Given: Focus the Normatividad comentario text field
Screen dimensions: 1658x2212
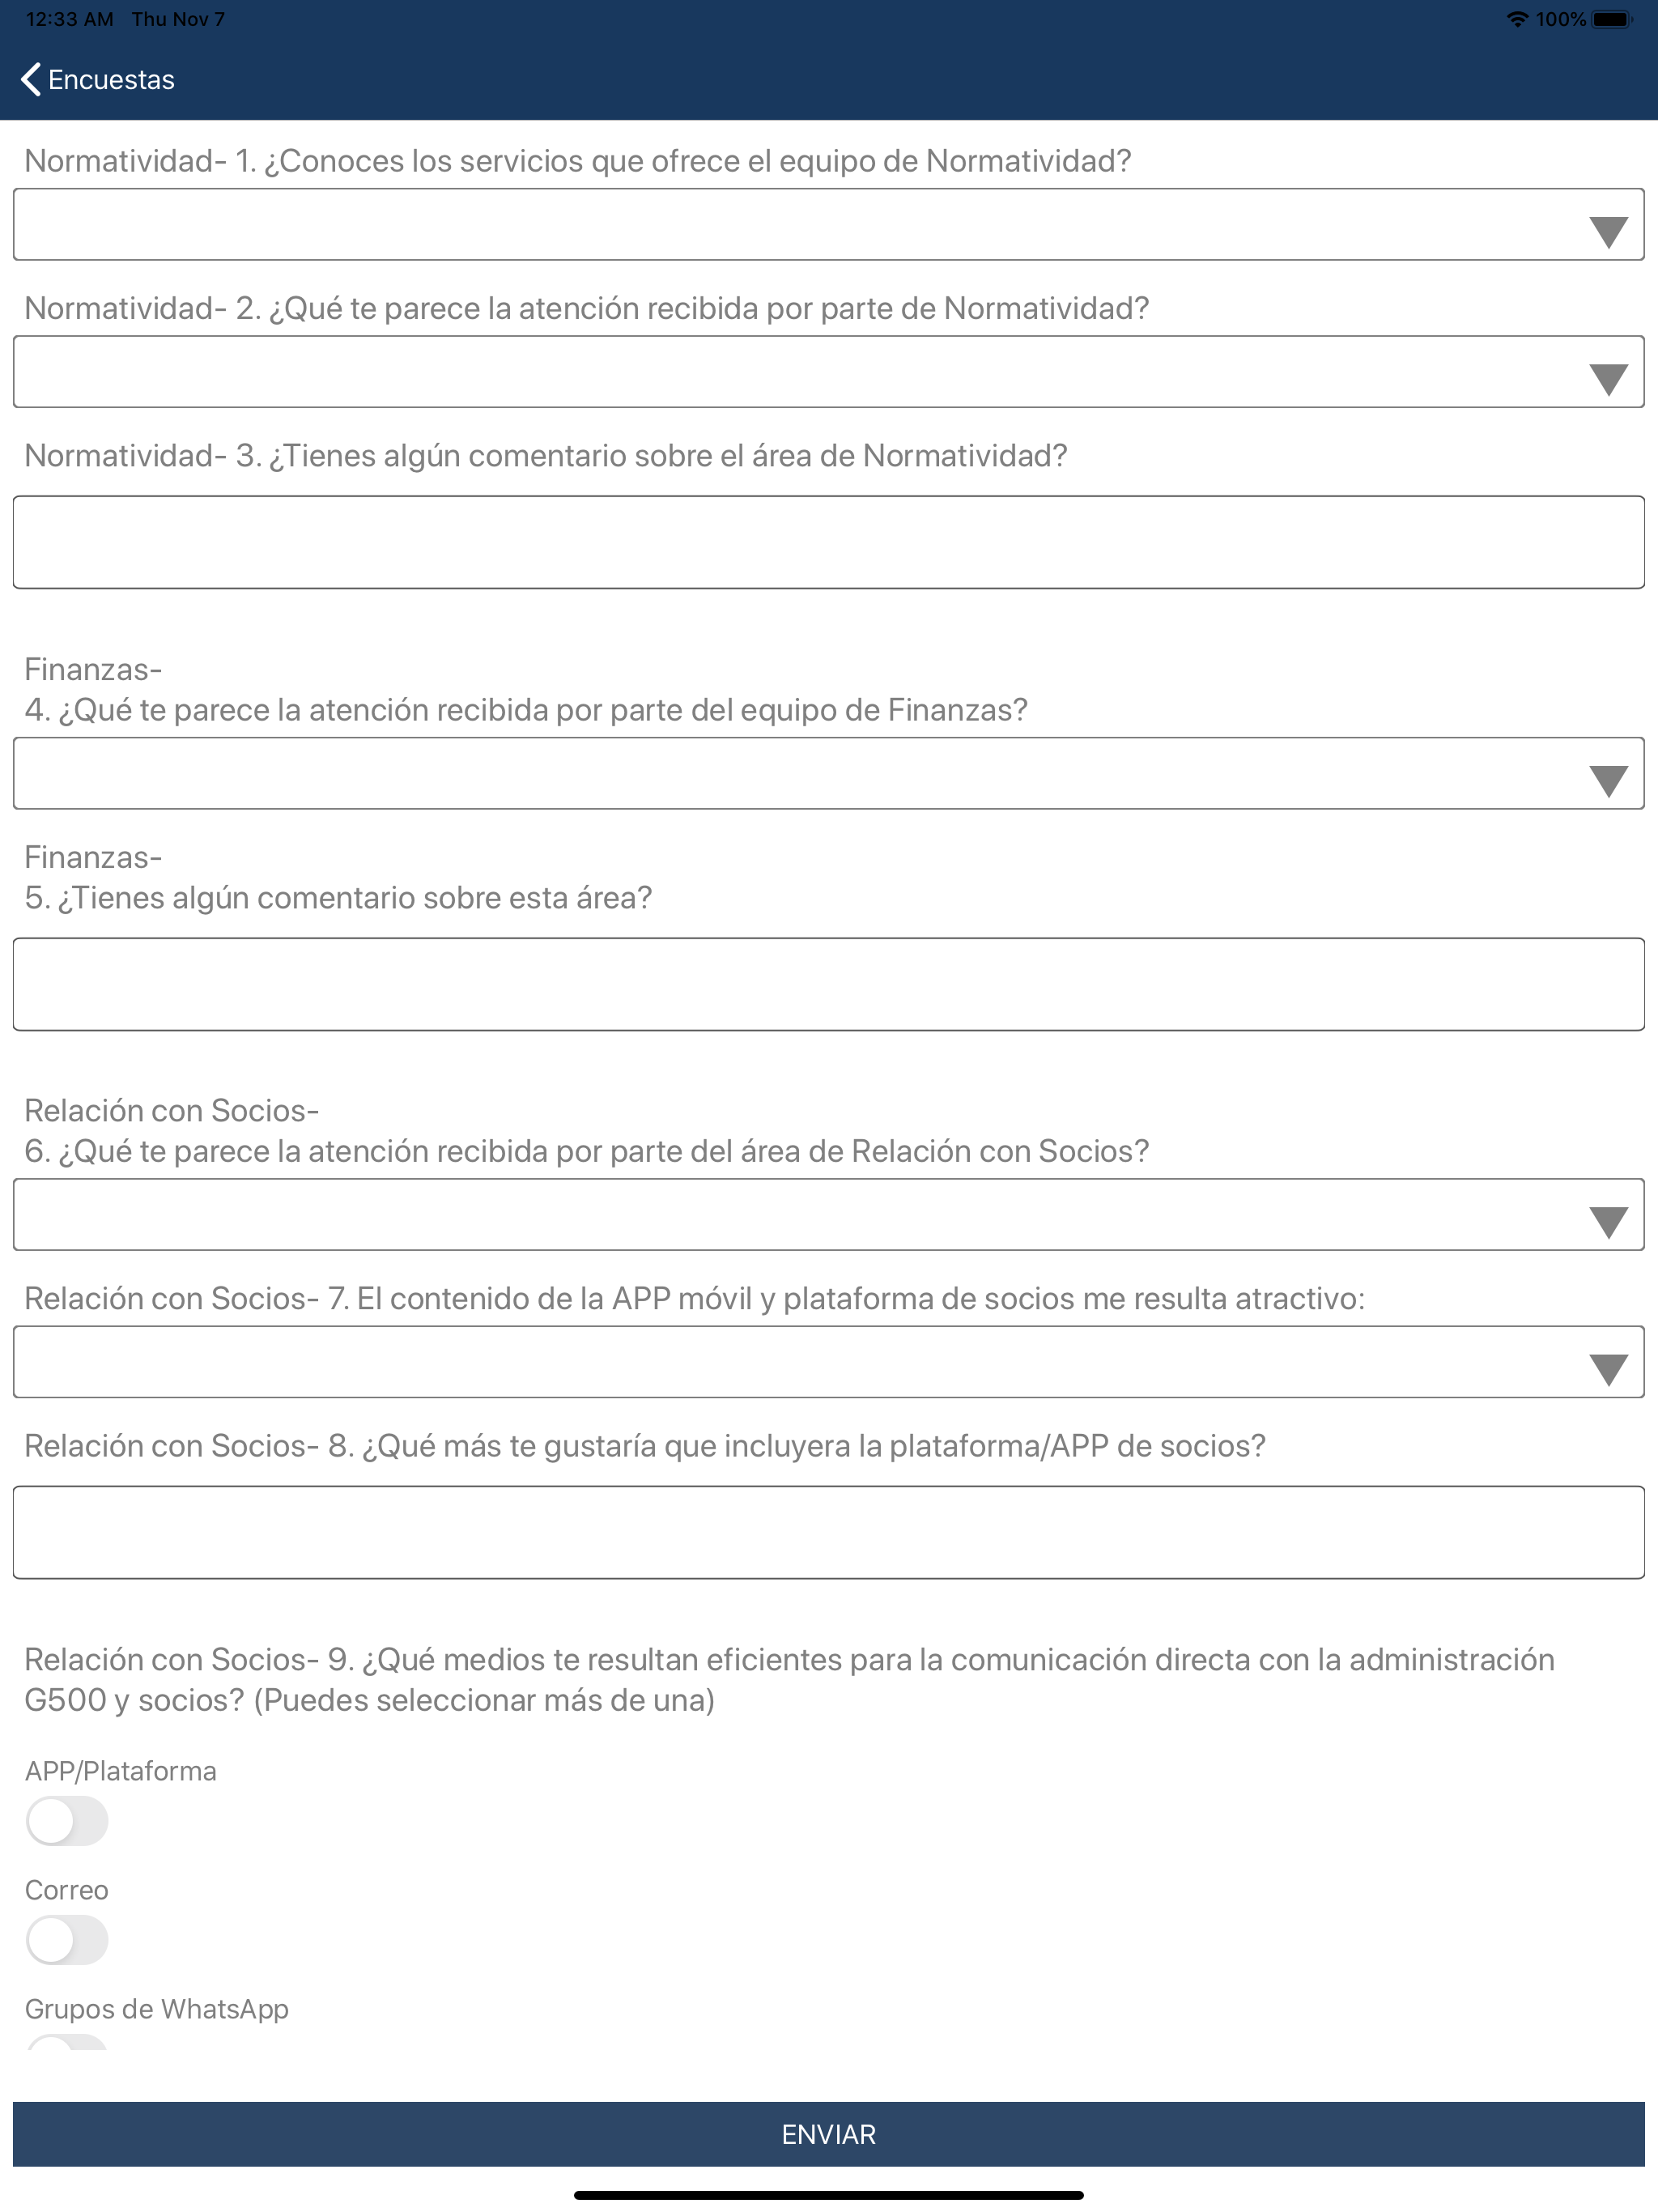Looking at the screenshot, I should [828, 542].
